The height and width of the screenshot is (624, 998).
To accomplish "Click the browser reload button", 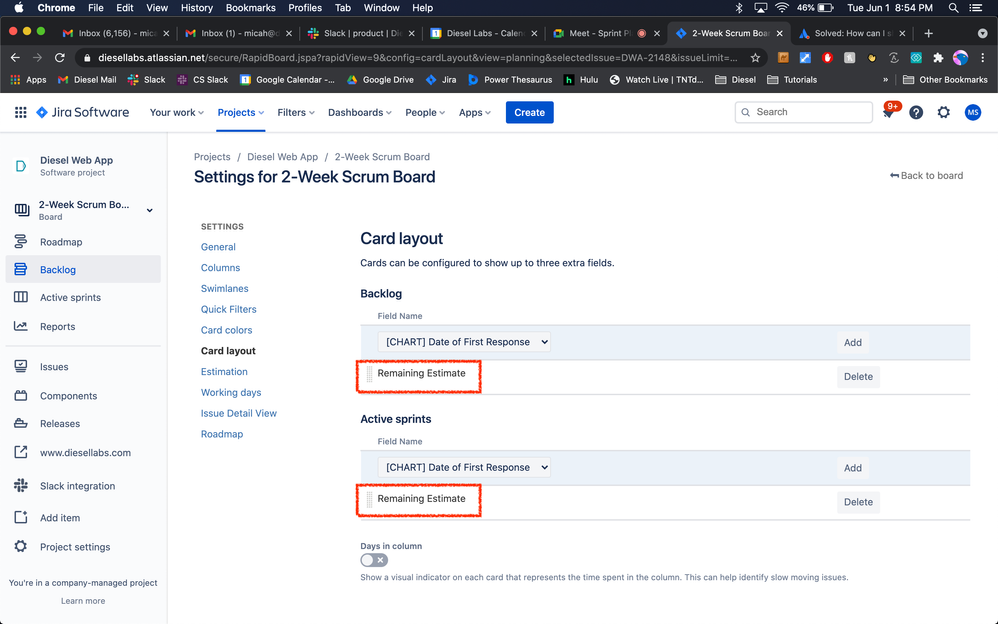I will 60,58.
